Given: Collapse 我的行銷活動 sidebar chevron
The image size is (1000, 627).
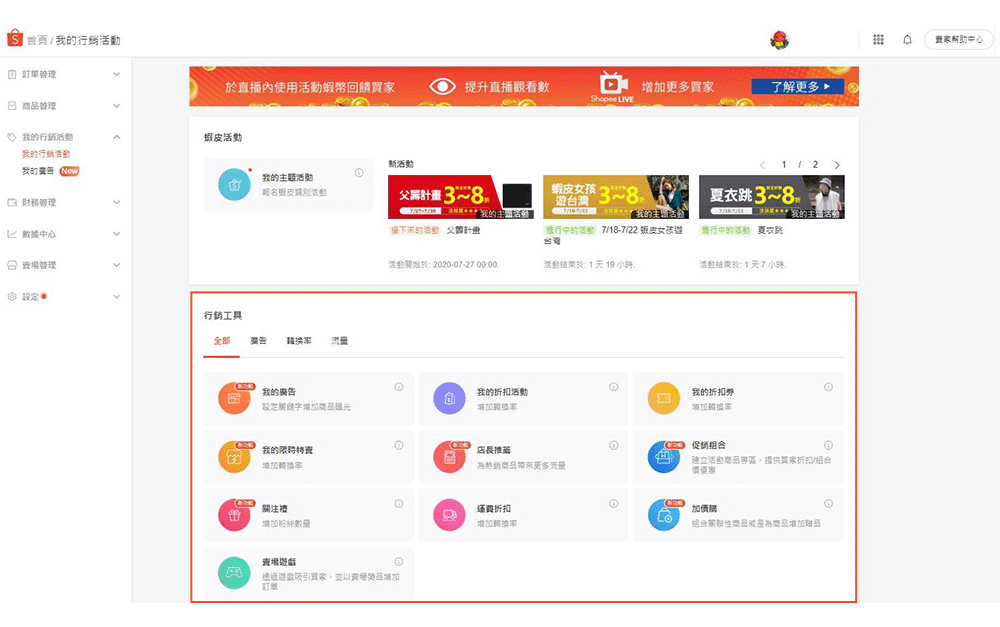Looking at the screenshot, I should pos(117,137).
